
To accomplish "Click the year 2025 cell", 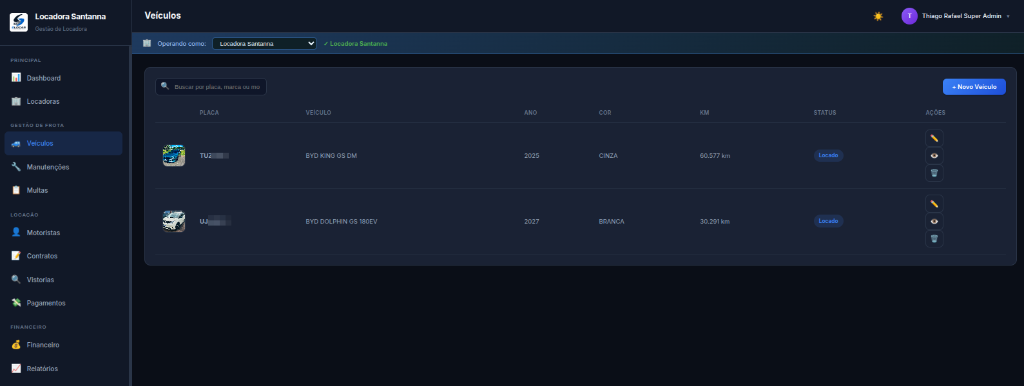I will point(532,156).
